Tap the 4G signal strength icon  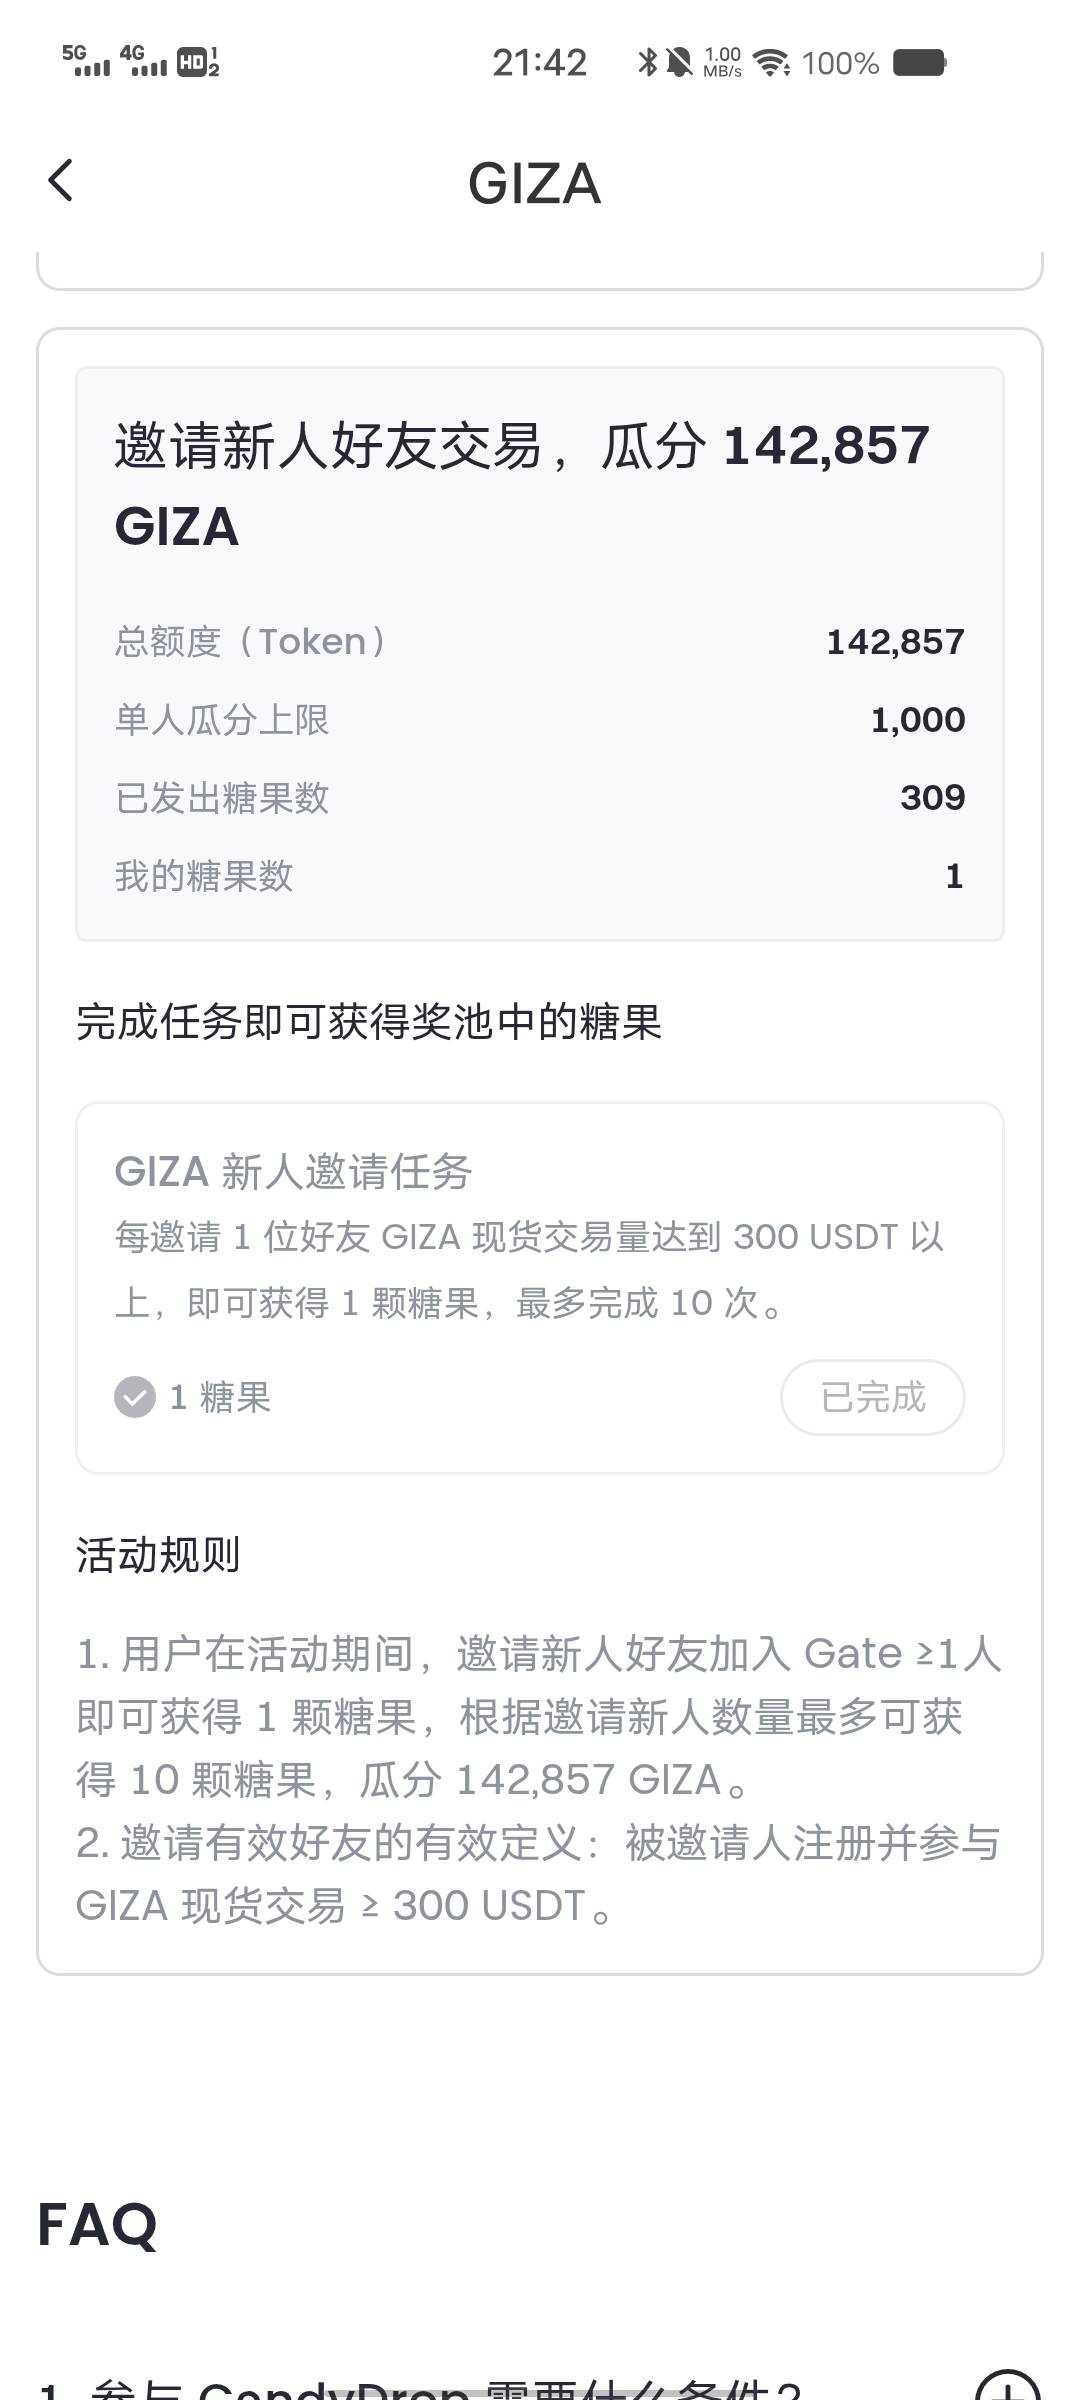[143, 60]
